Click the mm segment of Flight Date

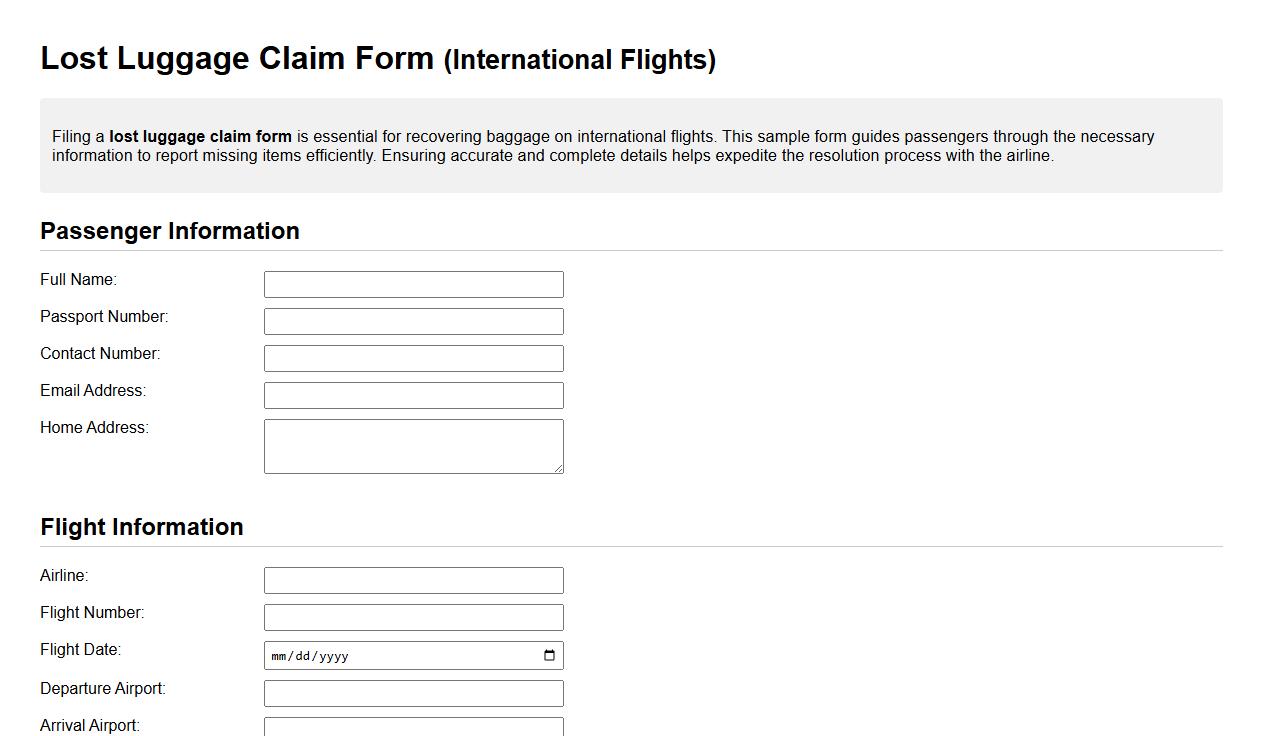(277, 656)
